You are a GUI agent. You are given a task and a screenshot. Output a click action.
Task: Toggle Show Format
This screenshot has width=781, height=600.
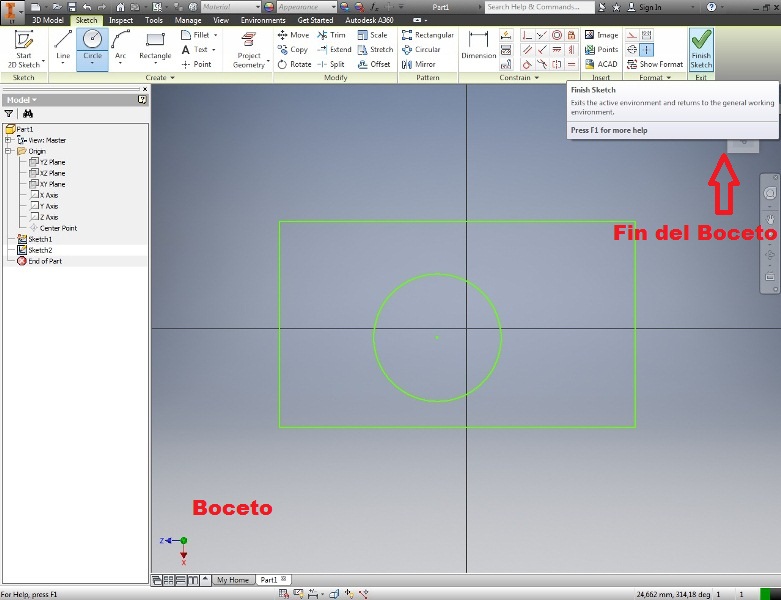[x=654, y=64]
